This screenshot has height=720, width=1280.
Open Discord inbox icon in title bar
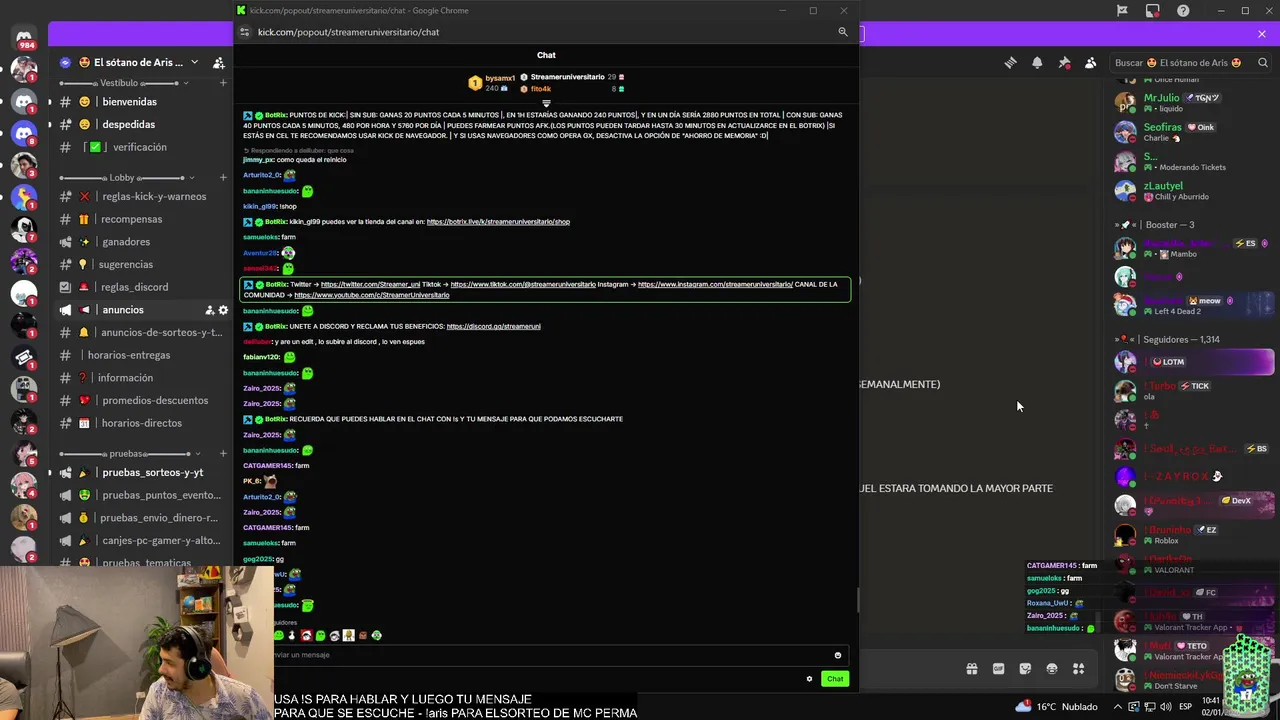[1153, 11]
